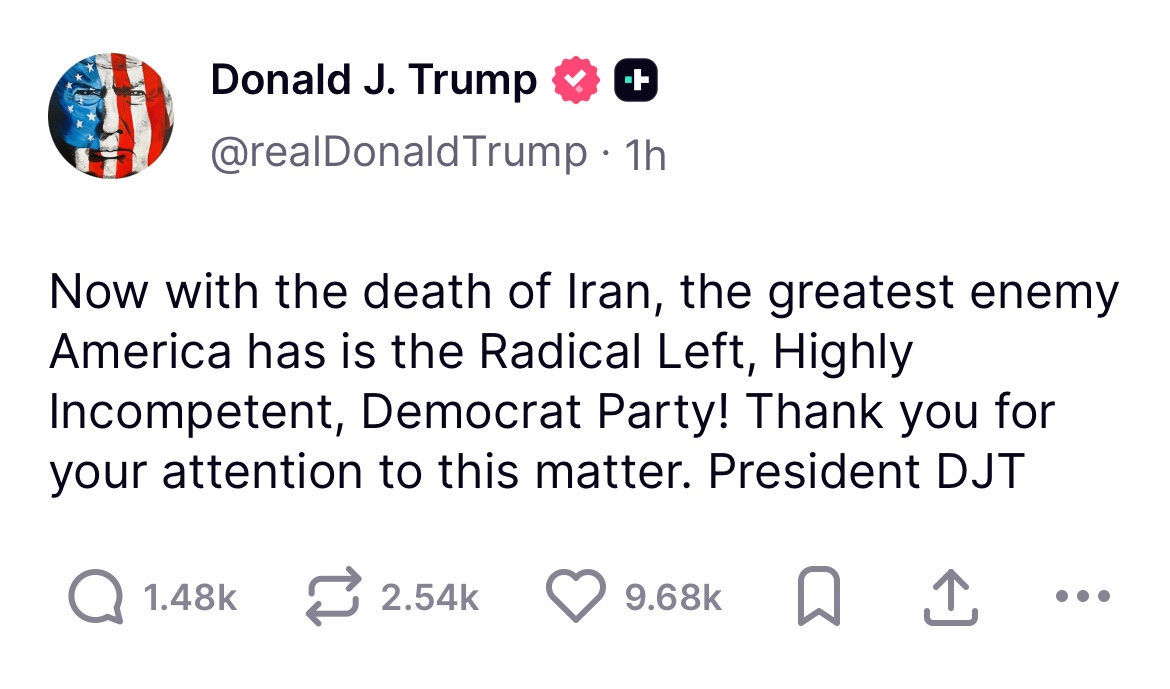Click the dark plus badge icon
The image size is (1170, 689).
click(635, 81)
